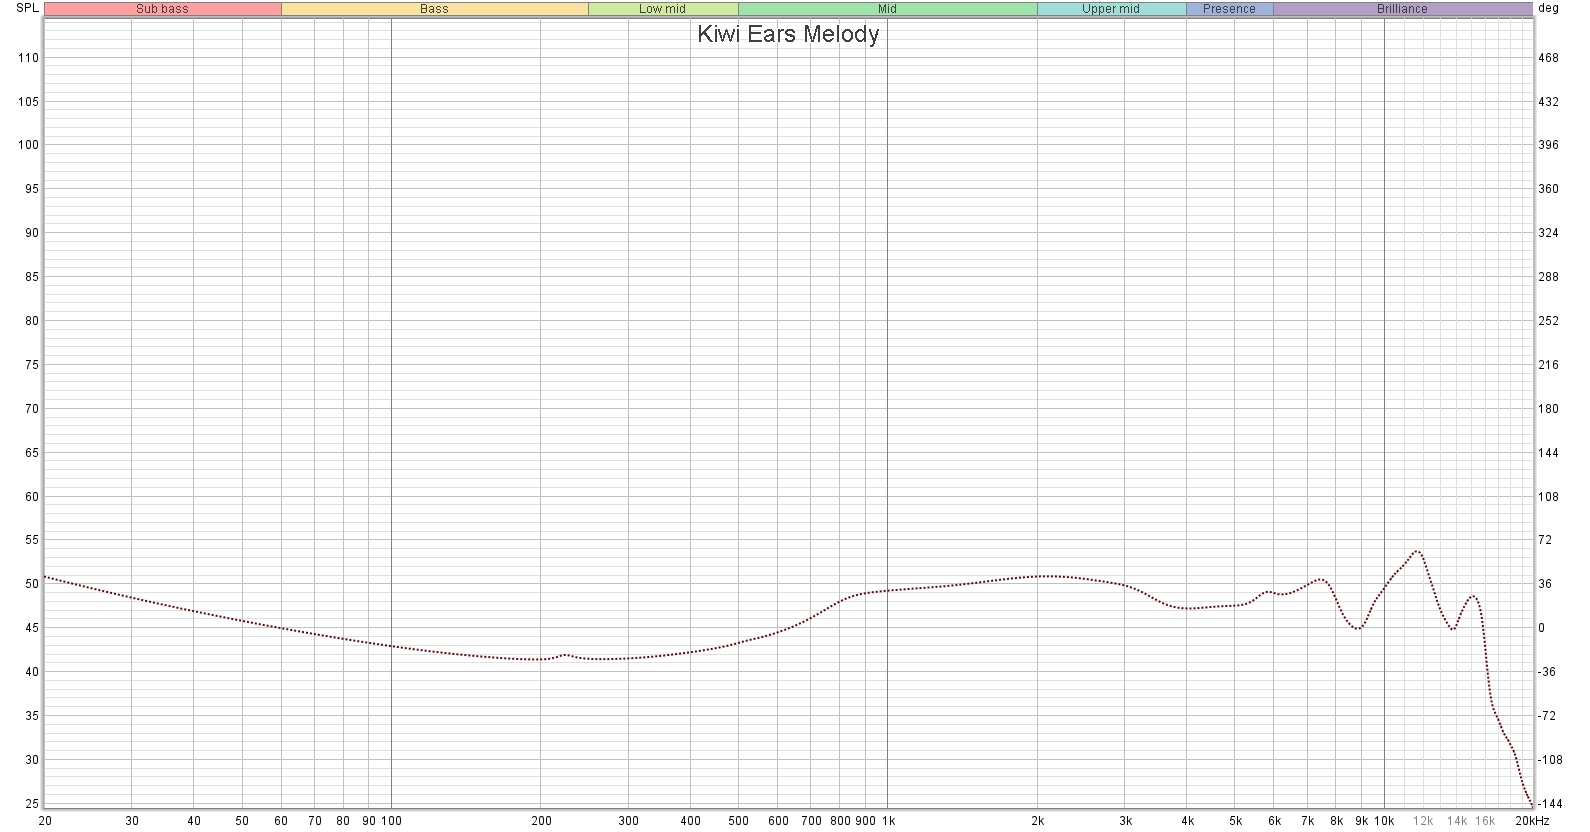Select the 360 degree axis value
This screenshot has width=1590, height=832.
point(1548,189)
